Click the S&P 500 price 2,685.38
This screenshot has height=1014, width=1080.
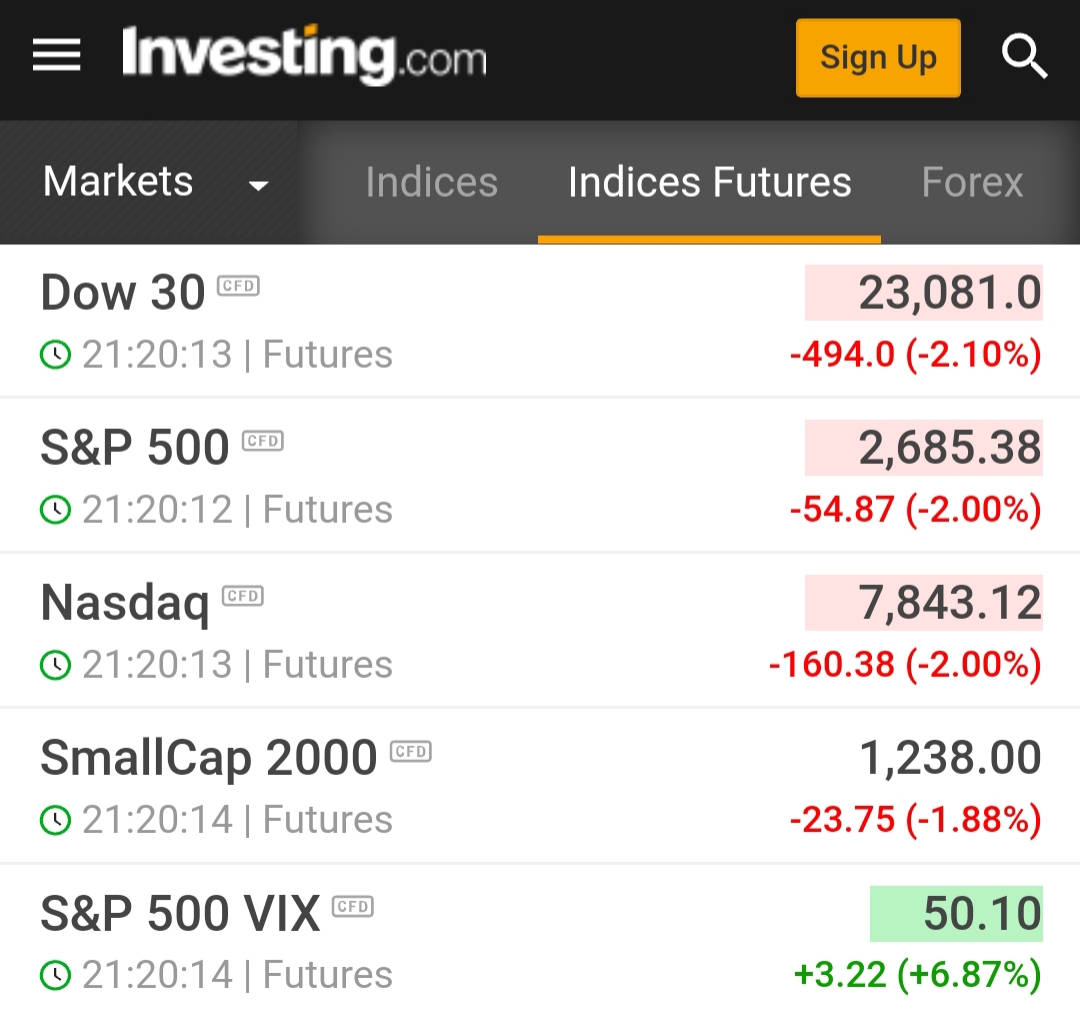pyautogui.click(x=924, y=448)
